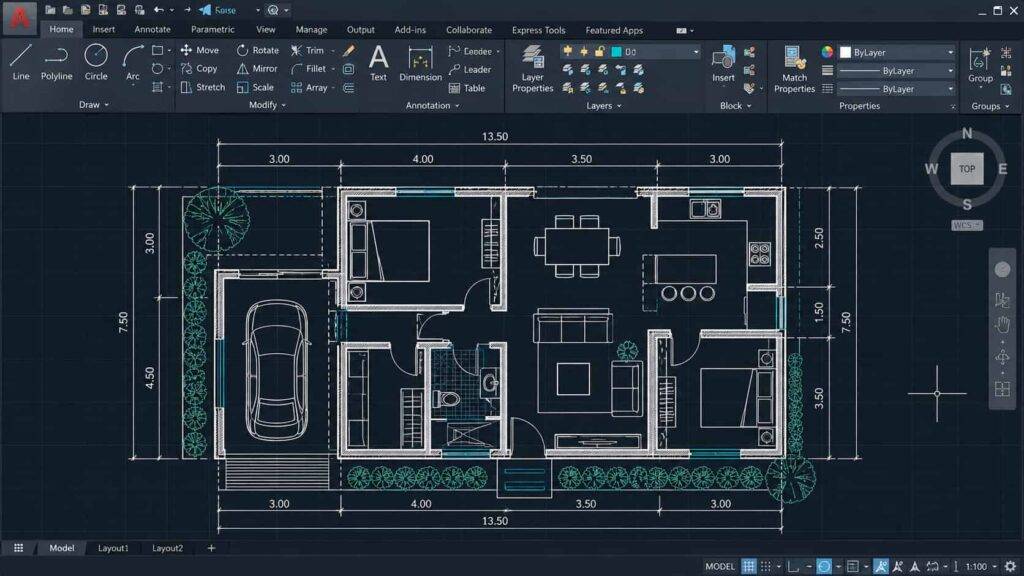Select the Pan hand tool in navigation bar
This screenshot has width=1024, height=576.
coord(1002,324)
